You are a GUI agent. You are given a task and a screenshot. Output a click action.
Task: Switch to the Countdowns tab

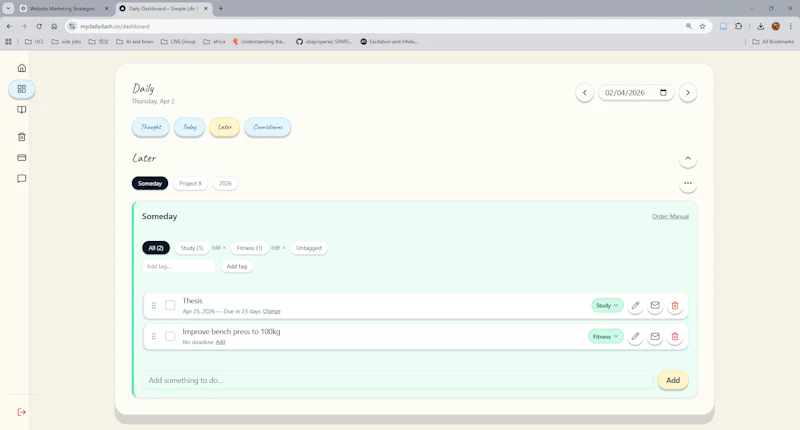pos(268,127)
